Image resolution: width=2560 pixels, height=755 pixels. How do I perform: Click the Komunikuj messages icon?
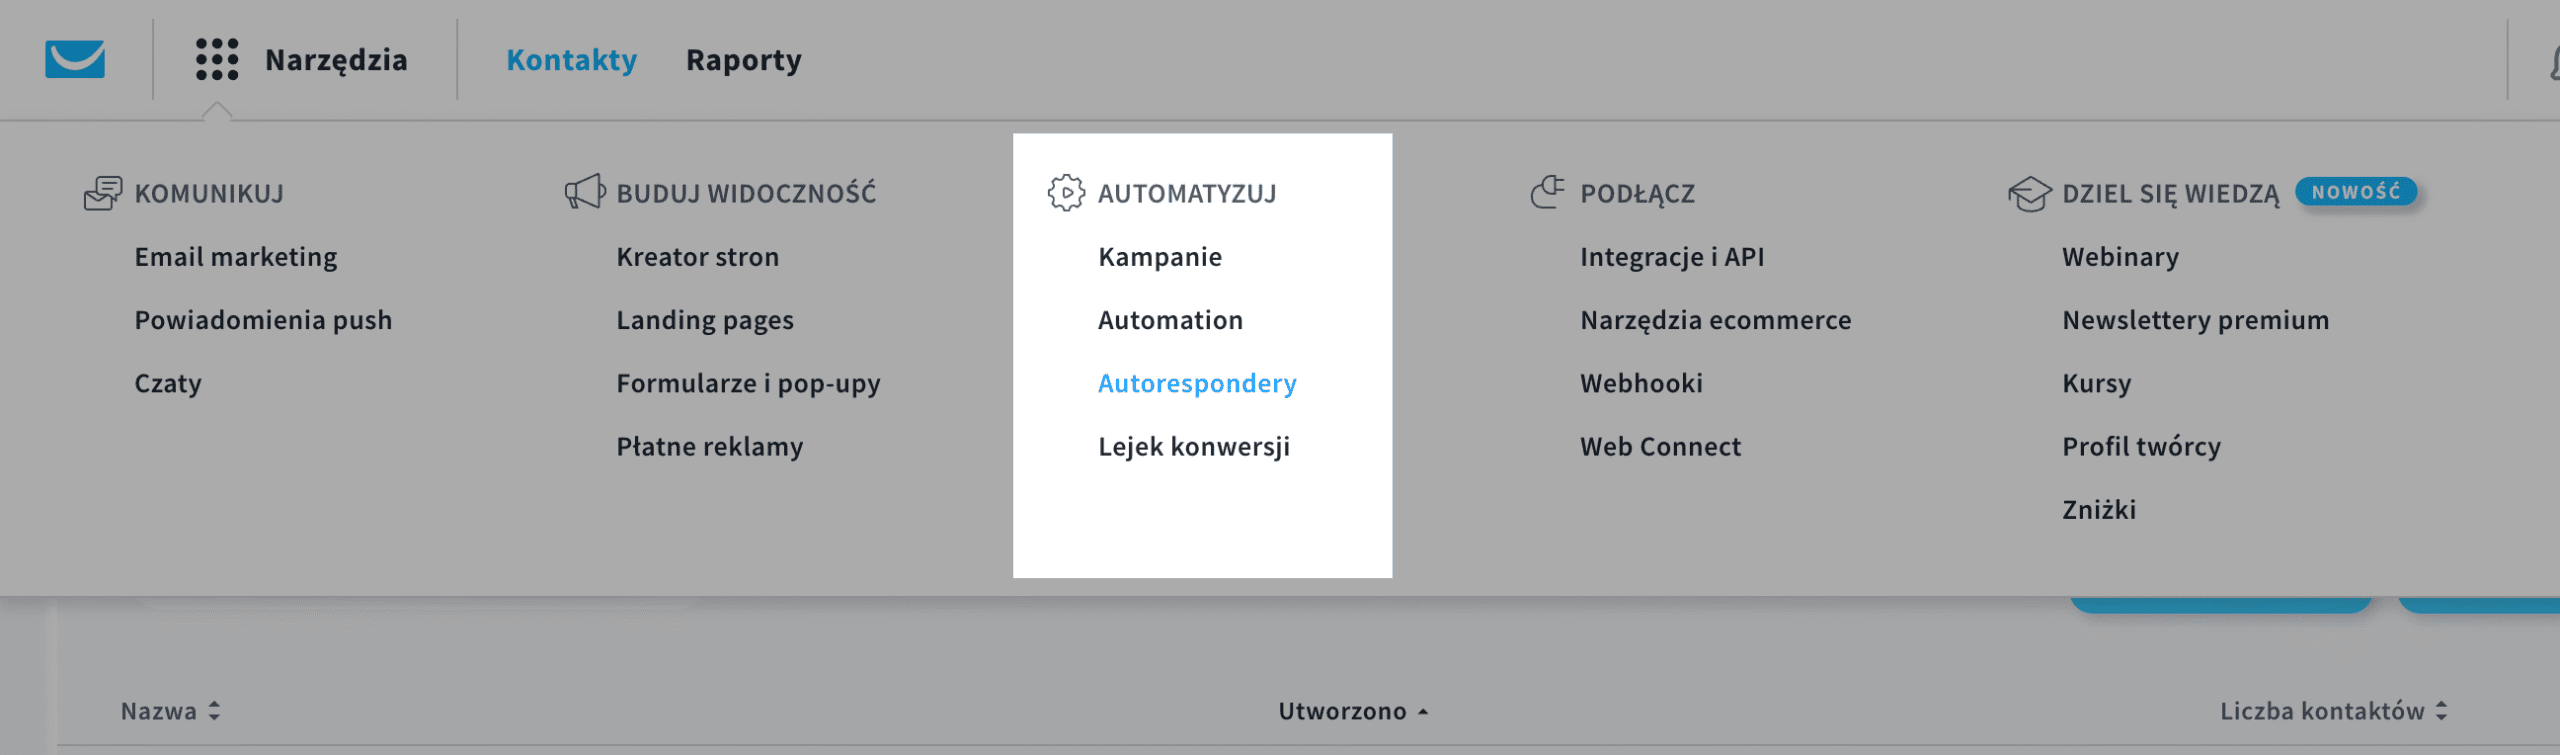point(103,193)
